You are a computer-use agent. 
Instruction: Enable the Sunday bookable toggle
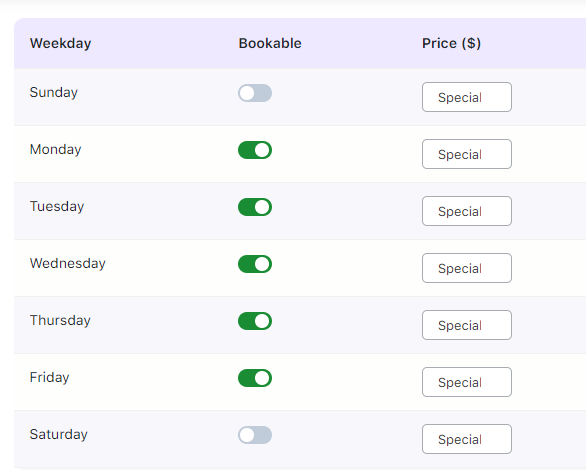[x=255, y=93]
